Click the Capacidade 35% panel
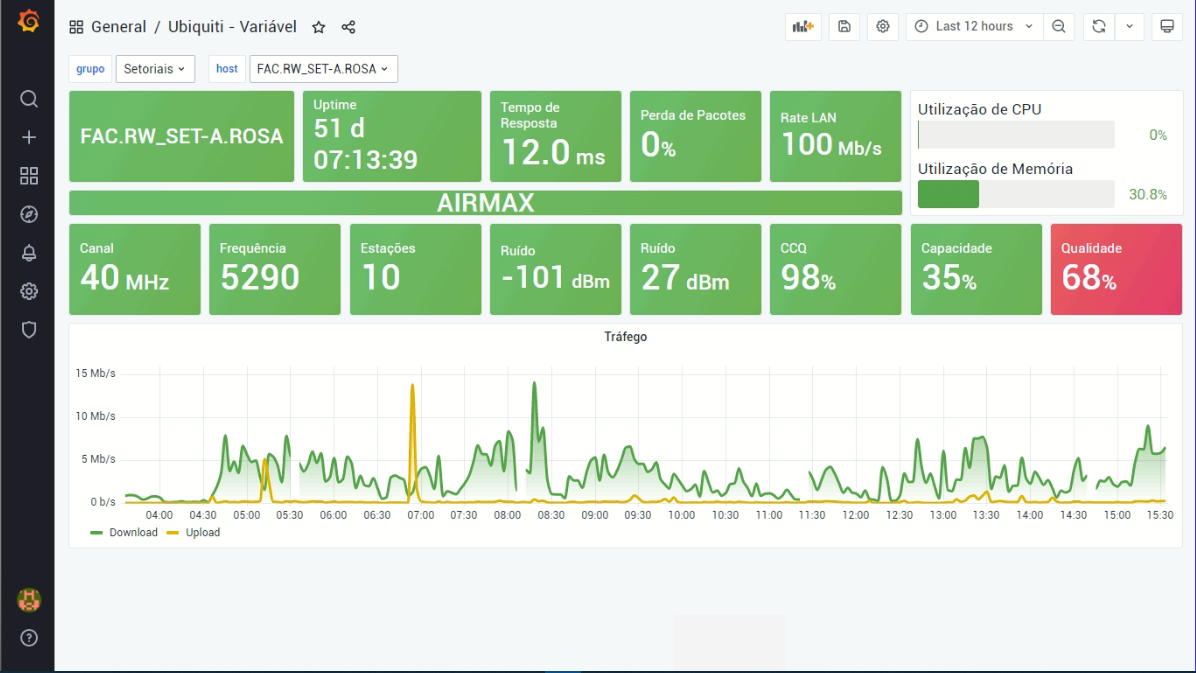The height and width of the screenshot is (673, 1196). tap(976, 269)
